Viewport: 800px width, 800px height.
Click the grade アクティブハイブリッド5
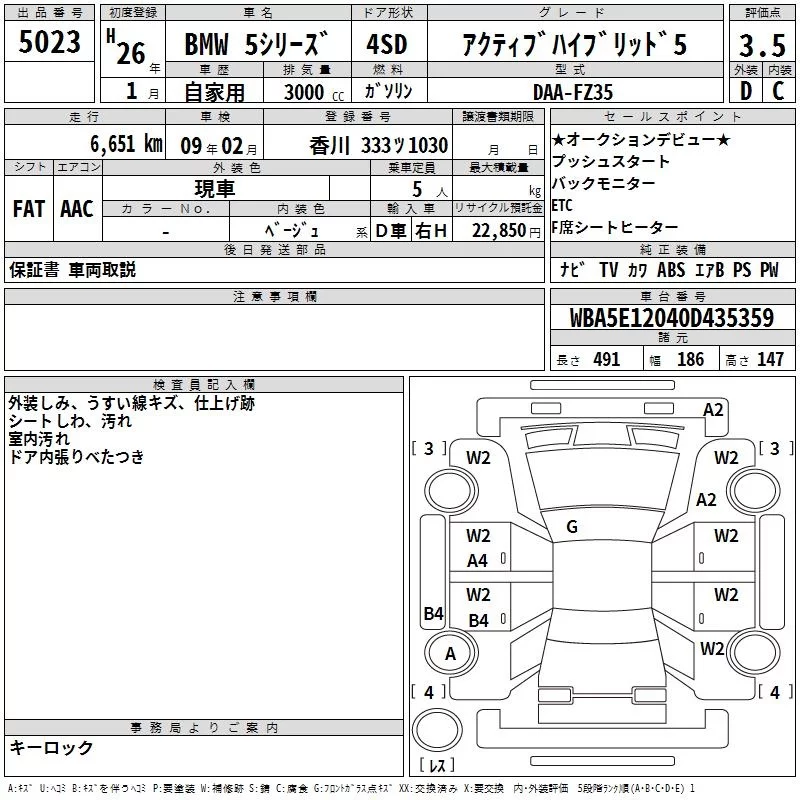[x=574, y=44]
